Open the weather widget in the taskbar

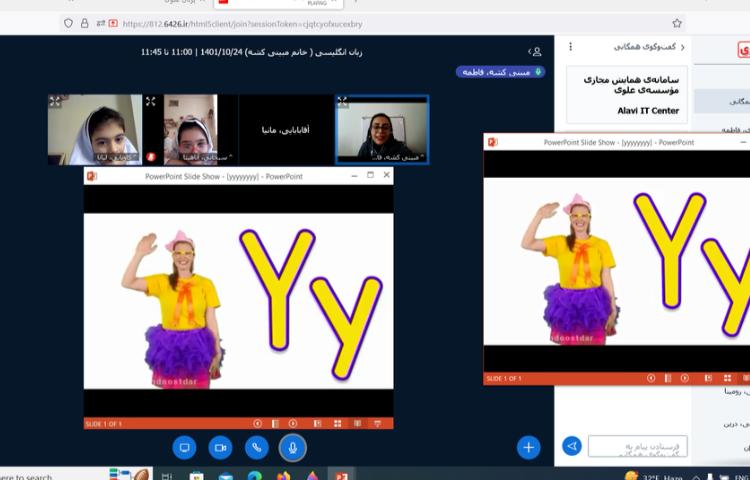click(655, 476)
